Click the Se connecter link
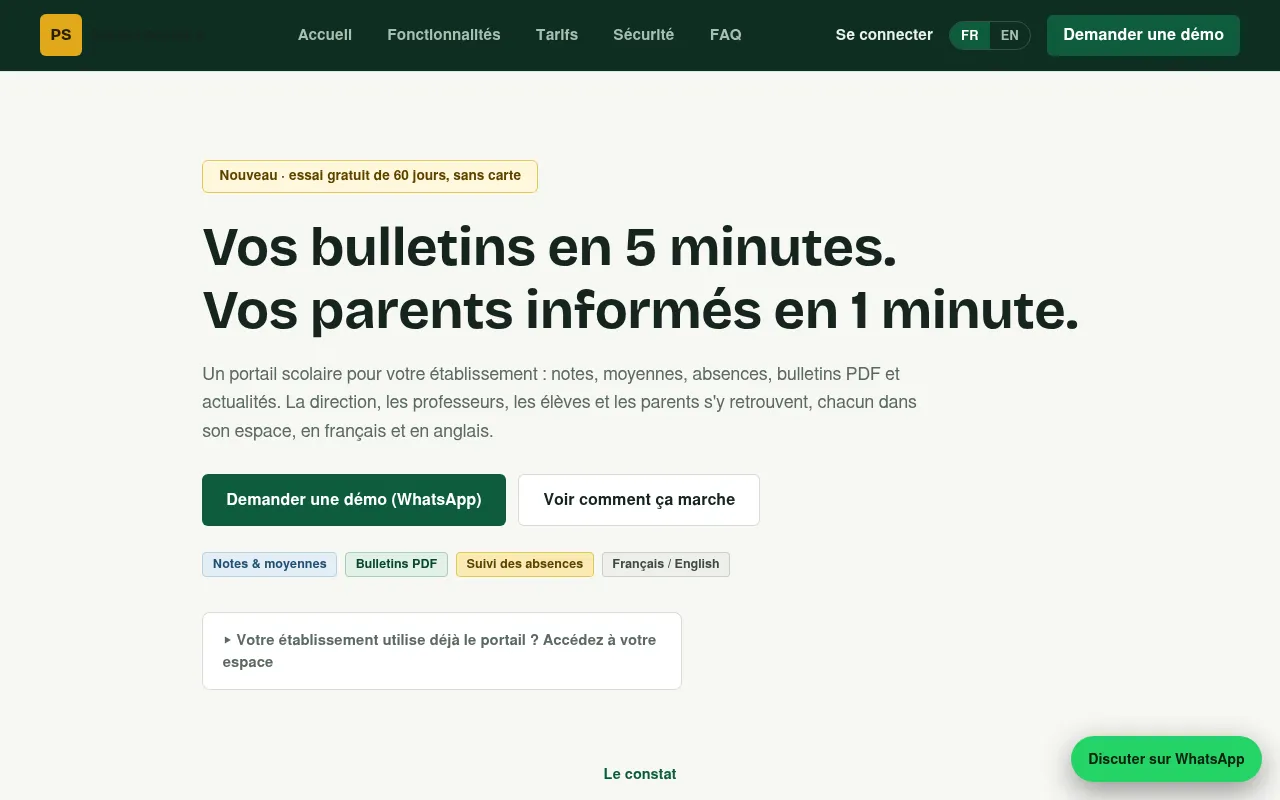Screen dimensions: 1280x800 [x=884, y=35]
